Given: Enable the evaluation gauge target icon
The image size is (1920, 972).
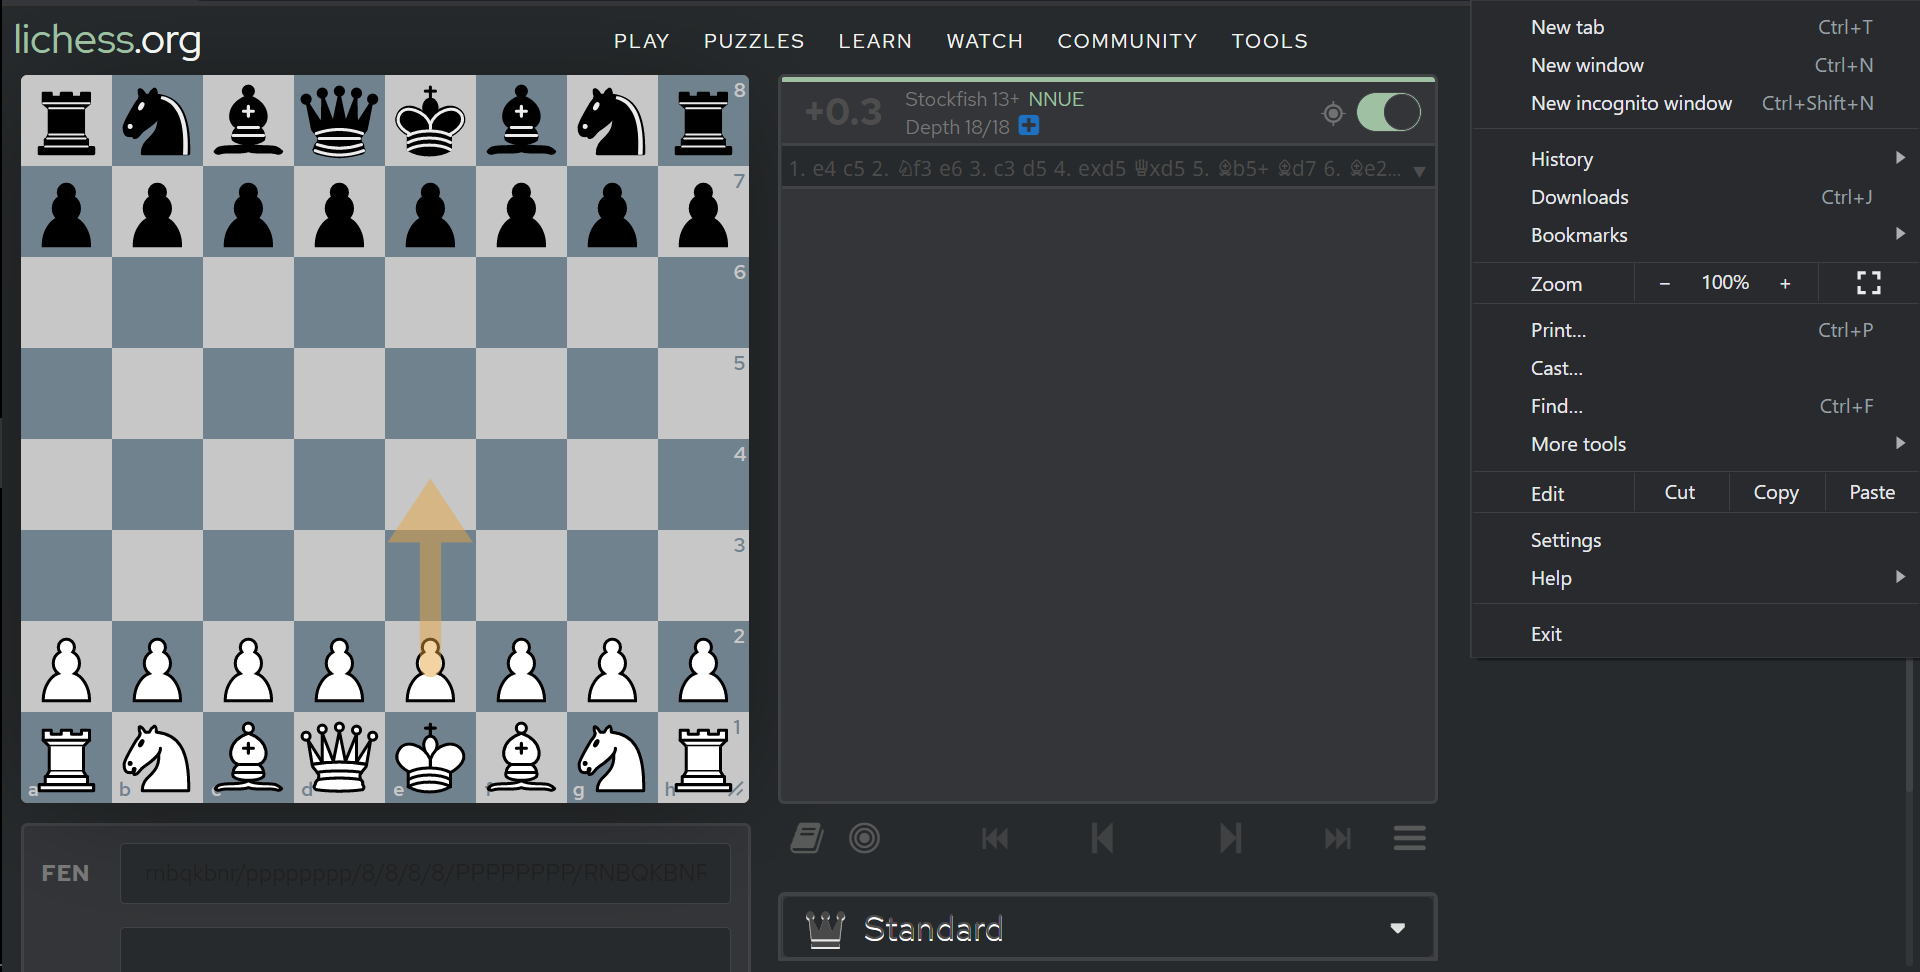Looking at the screenshot, I should (1333, 113).
